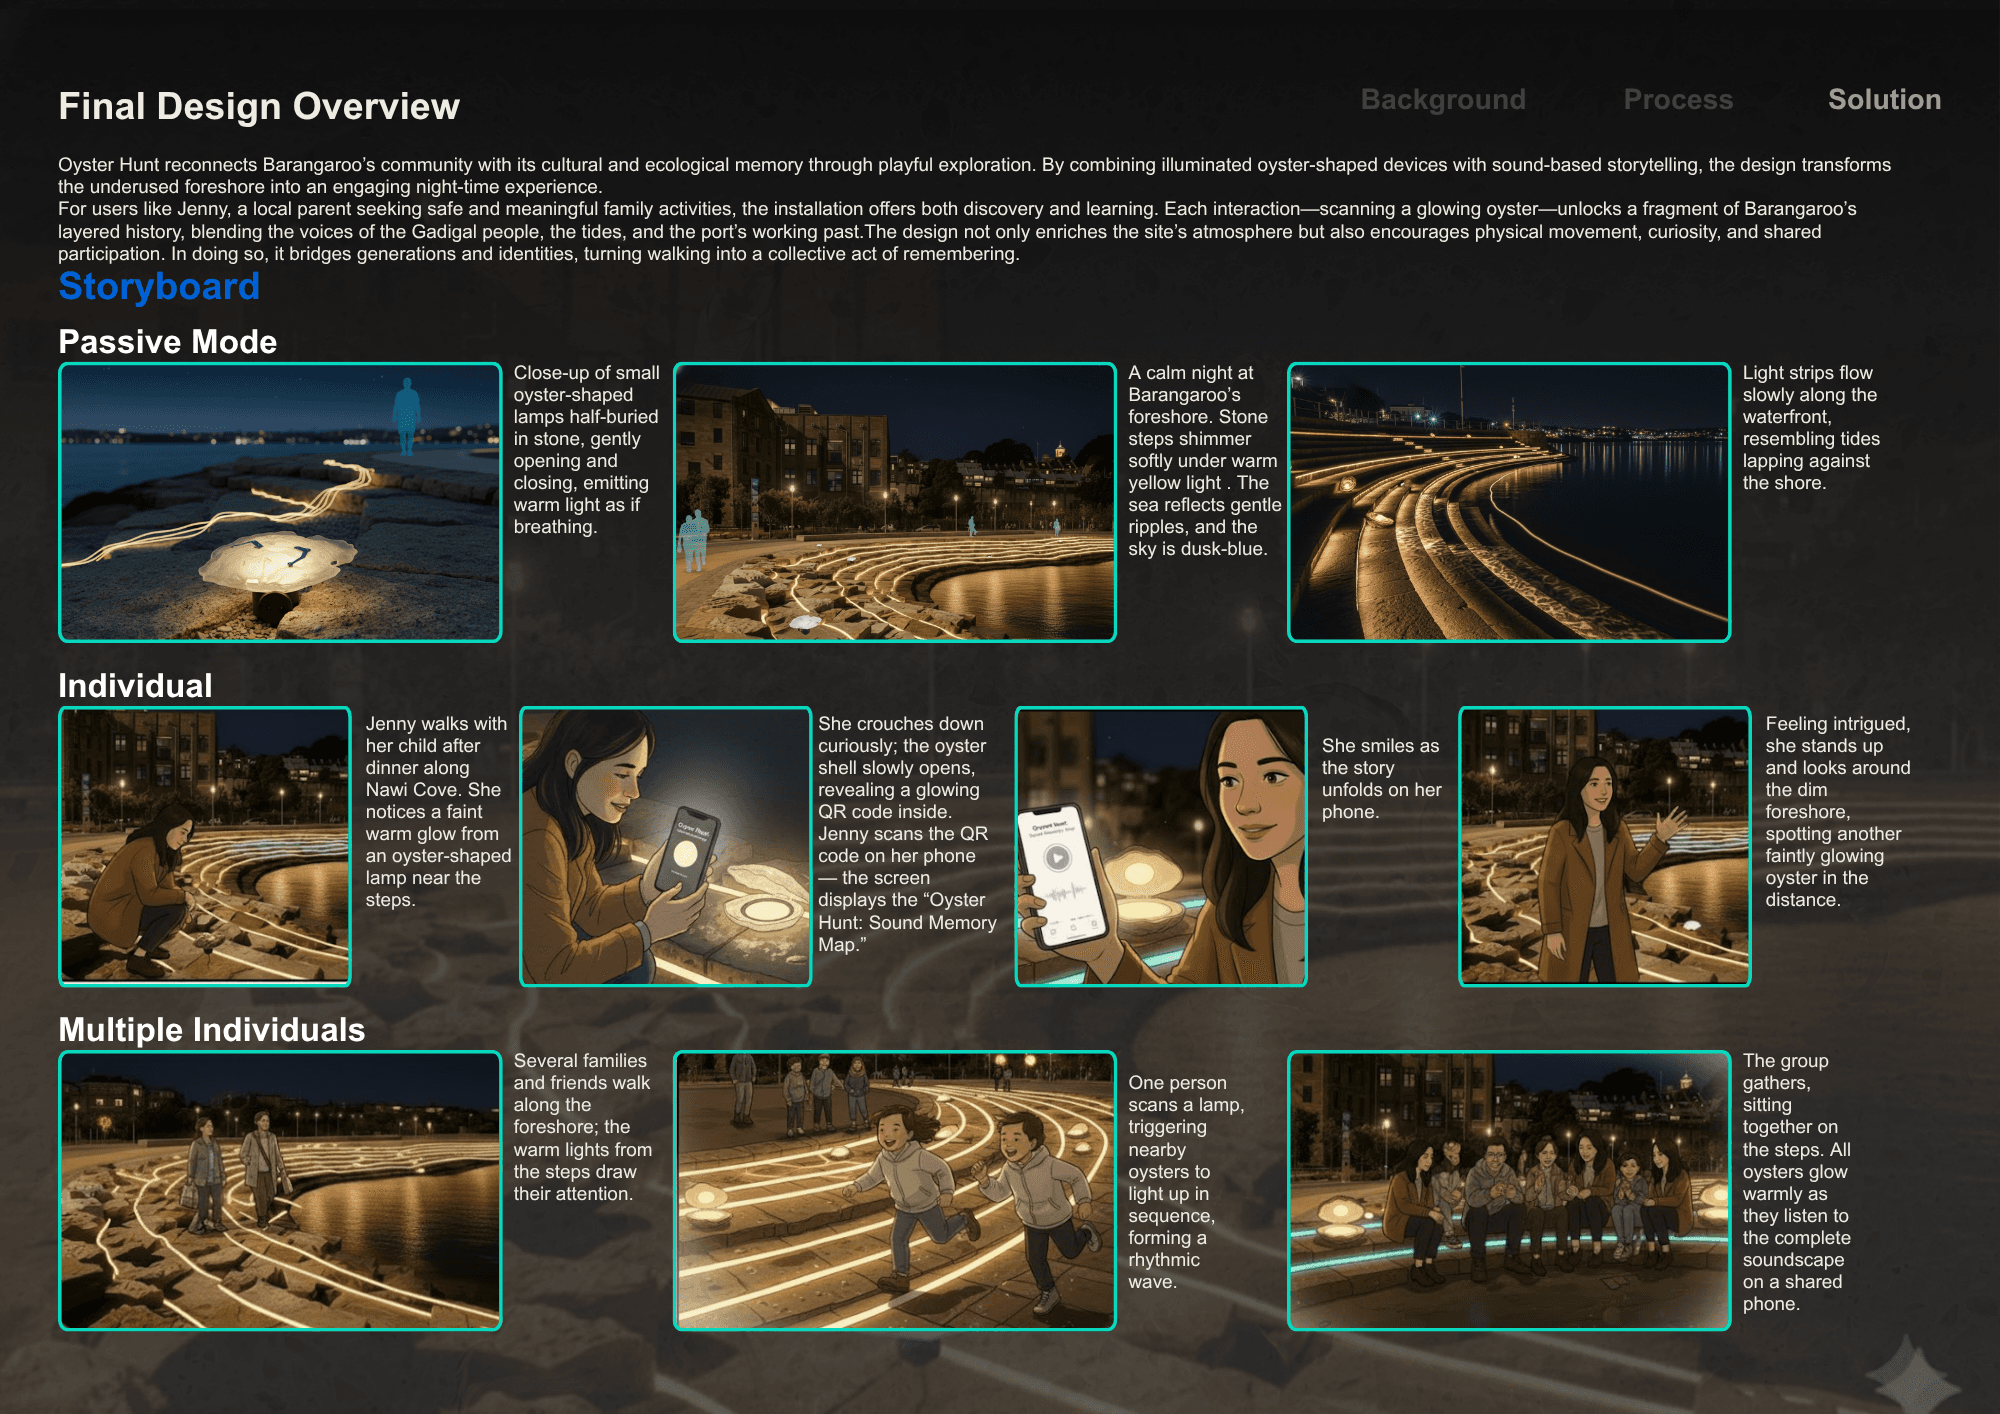Click caption 'Light strips flow slowly along'

coord(1811,428)
